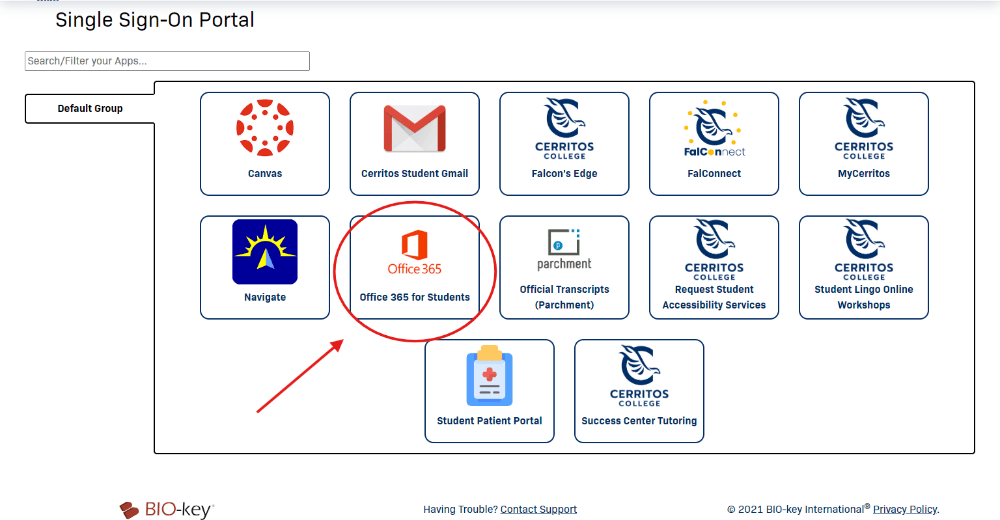Open Request Student Accessibility Services logo

pyautogui.click(x=714, y=249)
